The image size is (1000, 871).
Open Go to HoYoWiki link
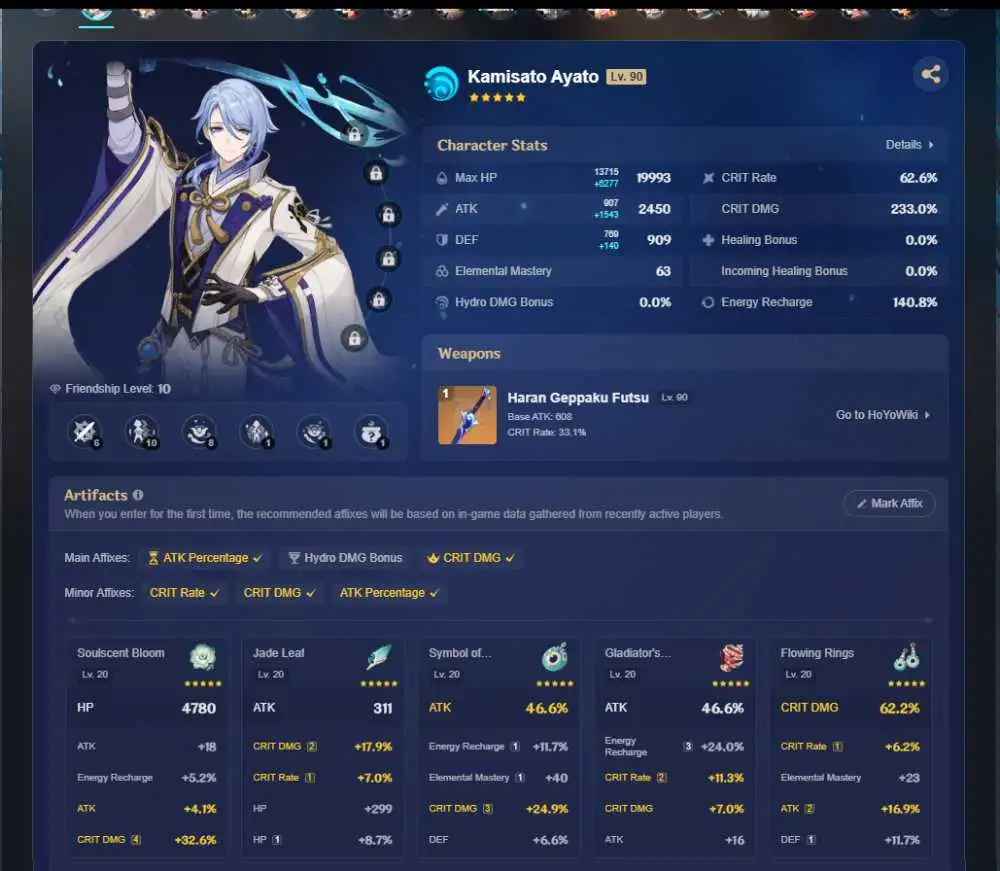point(883,415)
